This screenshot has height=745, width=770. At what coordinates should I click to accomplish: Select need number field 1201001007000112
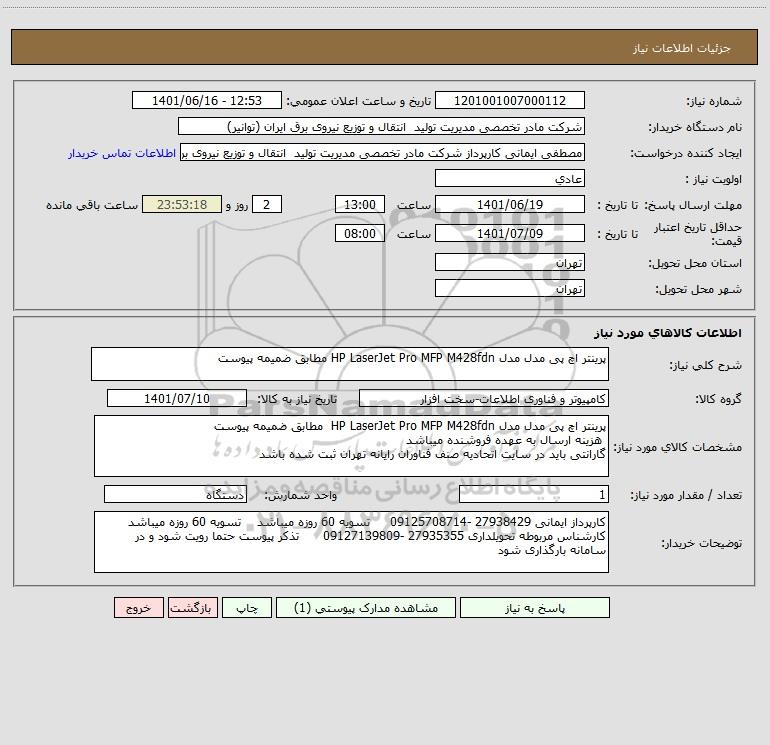tap(510, 100)
